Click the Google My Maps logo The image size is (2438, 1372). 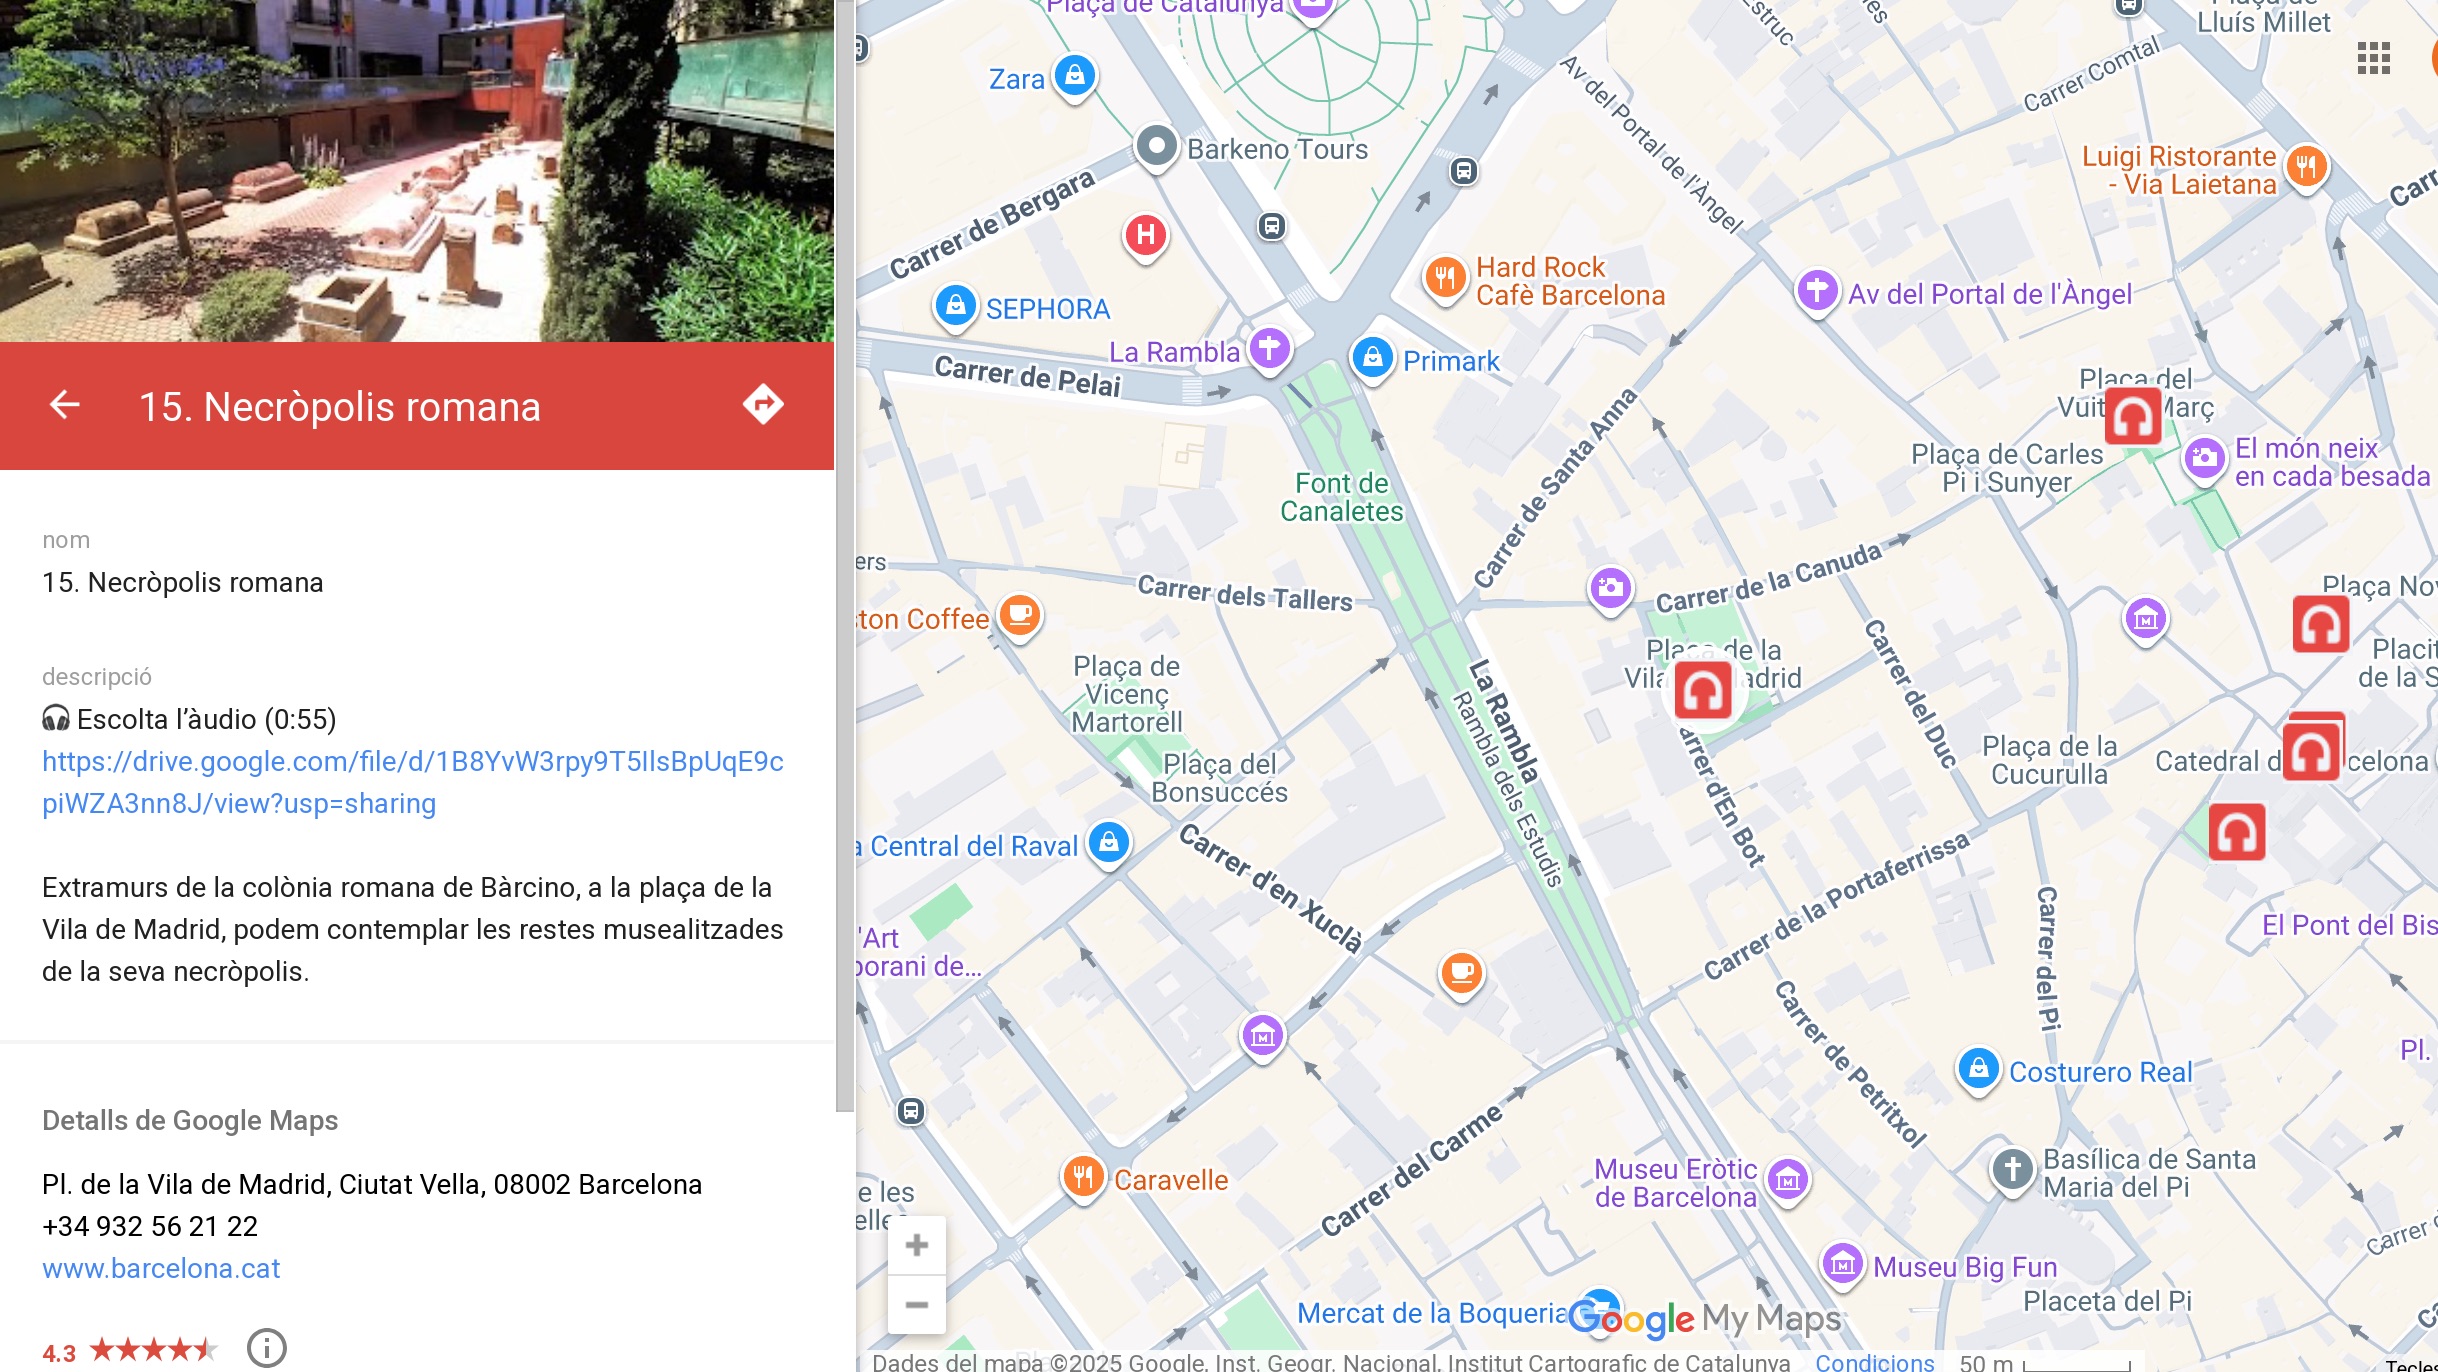click(x=1705, y=1318)
